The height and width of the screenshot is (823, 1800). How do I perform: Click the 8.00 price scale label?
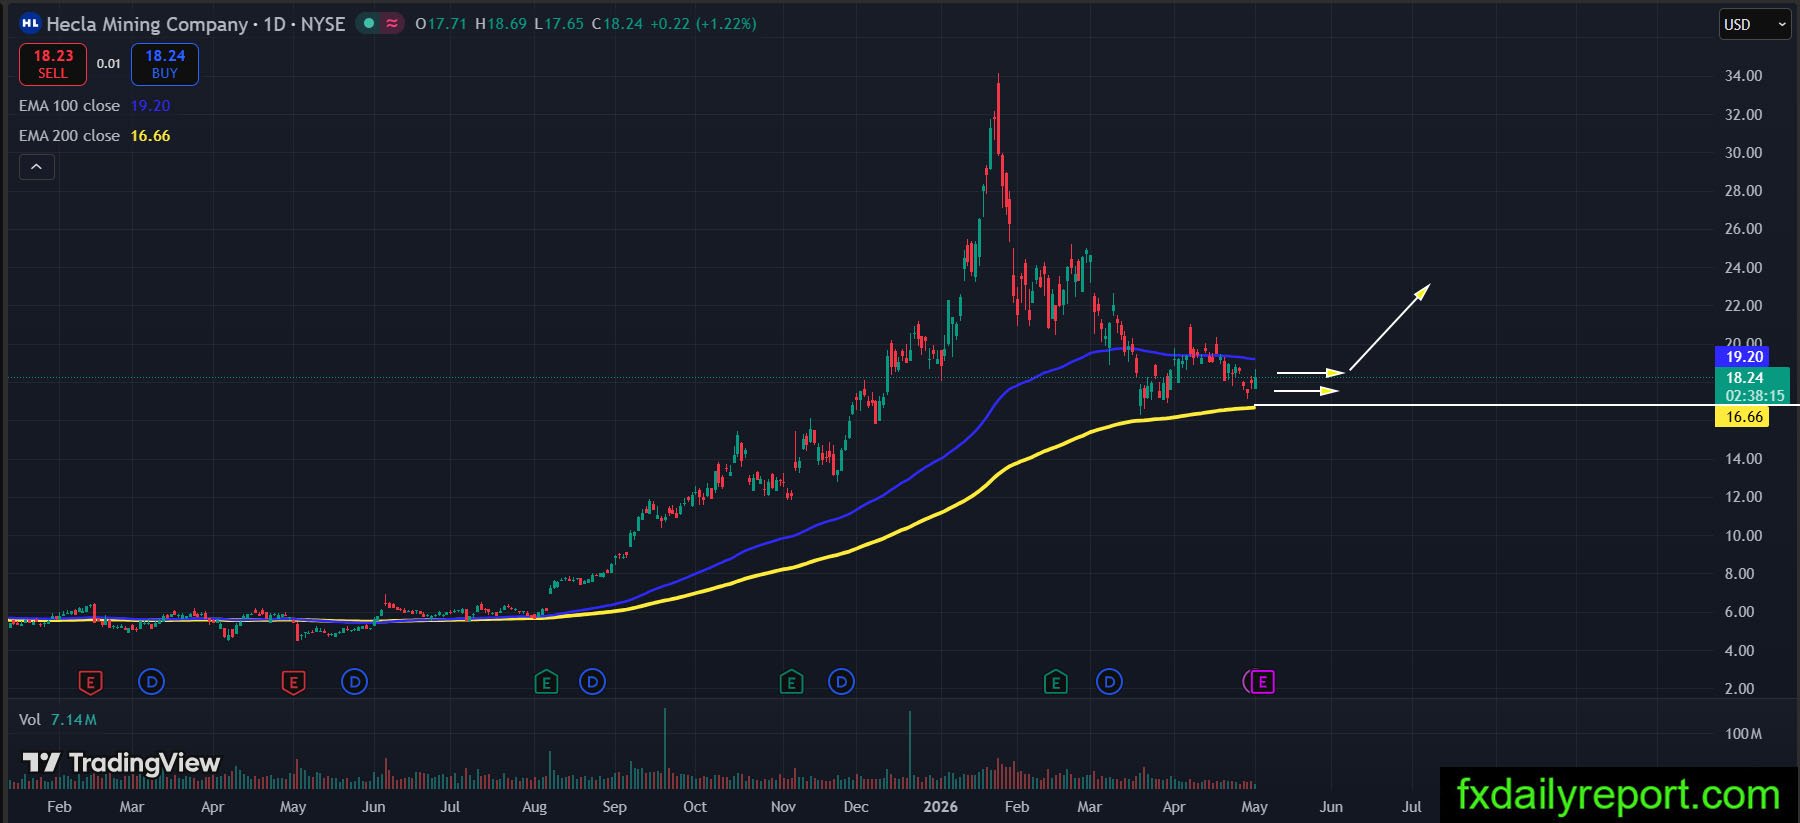click(1739, 574)
